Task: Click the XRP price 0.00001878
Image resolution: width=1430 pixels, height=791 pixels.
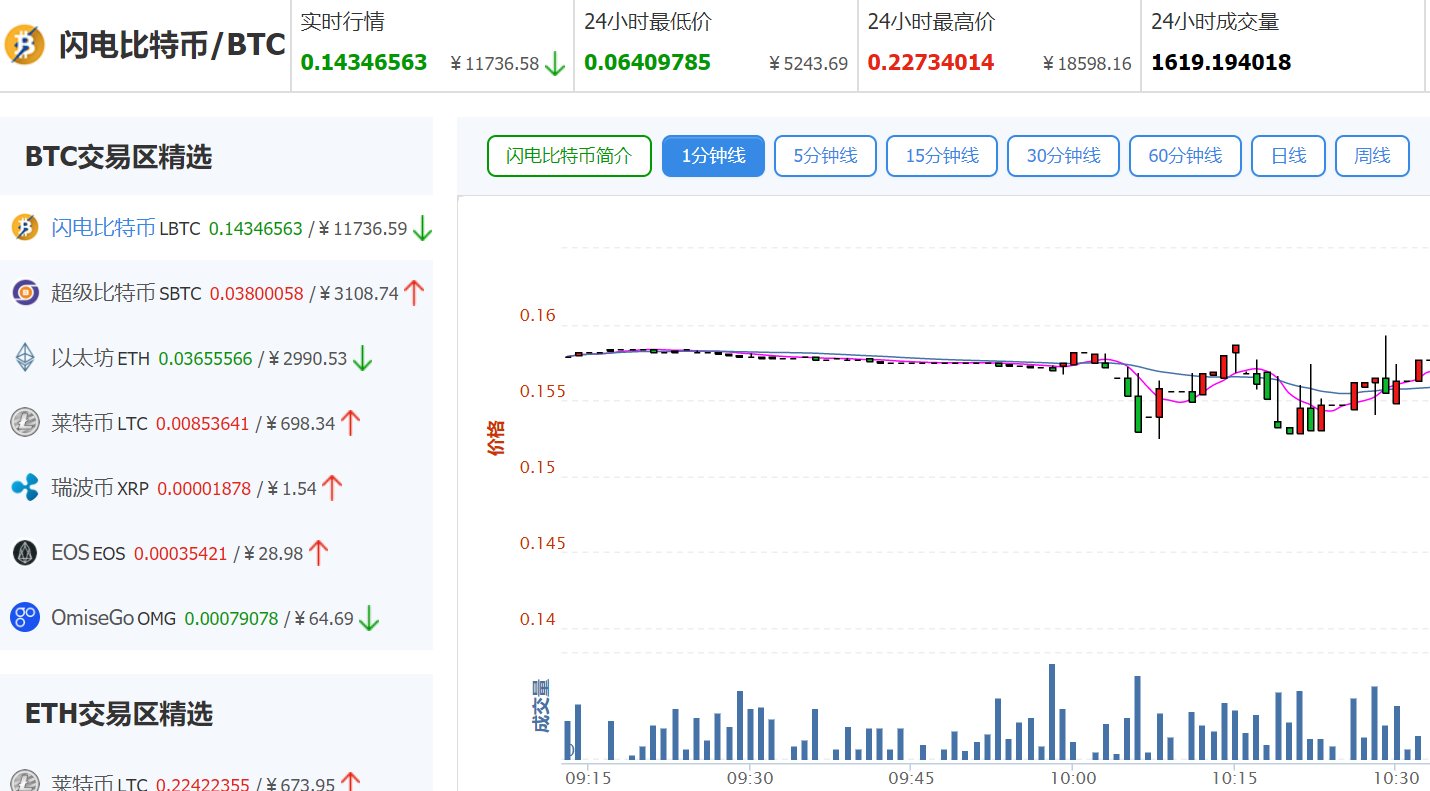Action: [x=204, y=488]
